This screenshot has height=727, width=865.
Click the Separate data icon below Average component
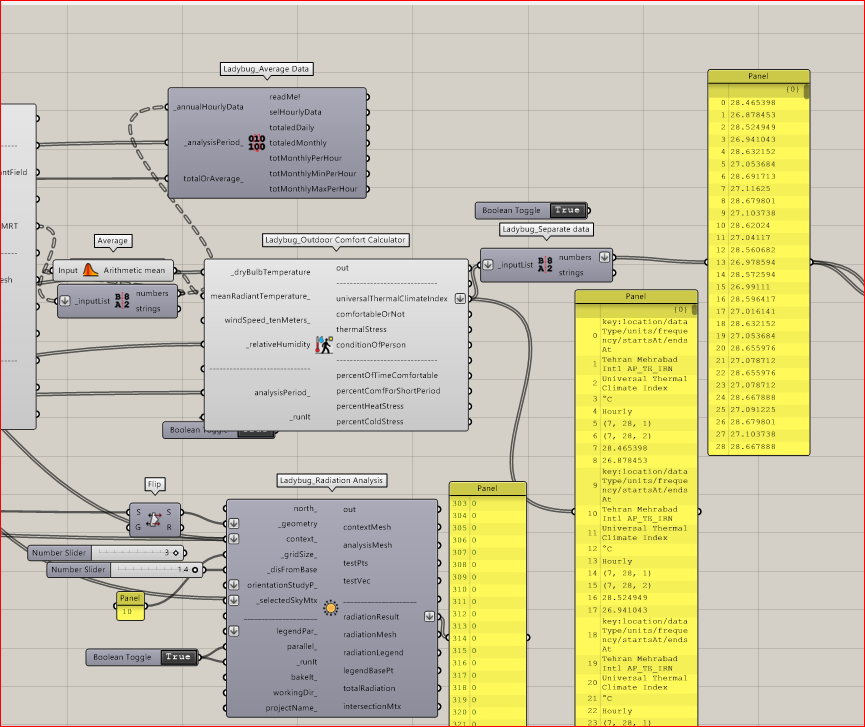tap(122, 301)
